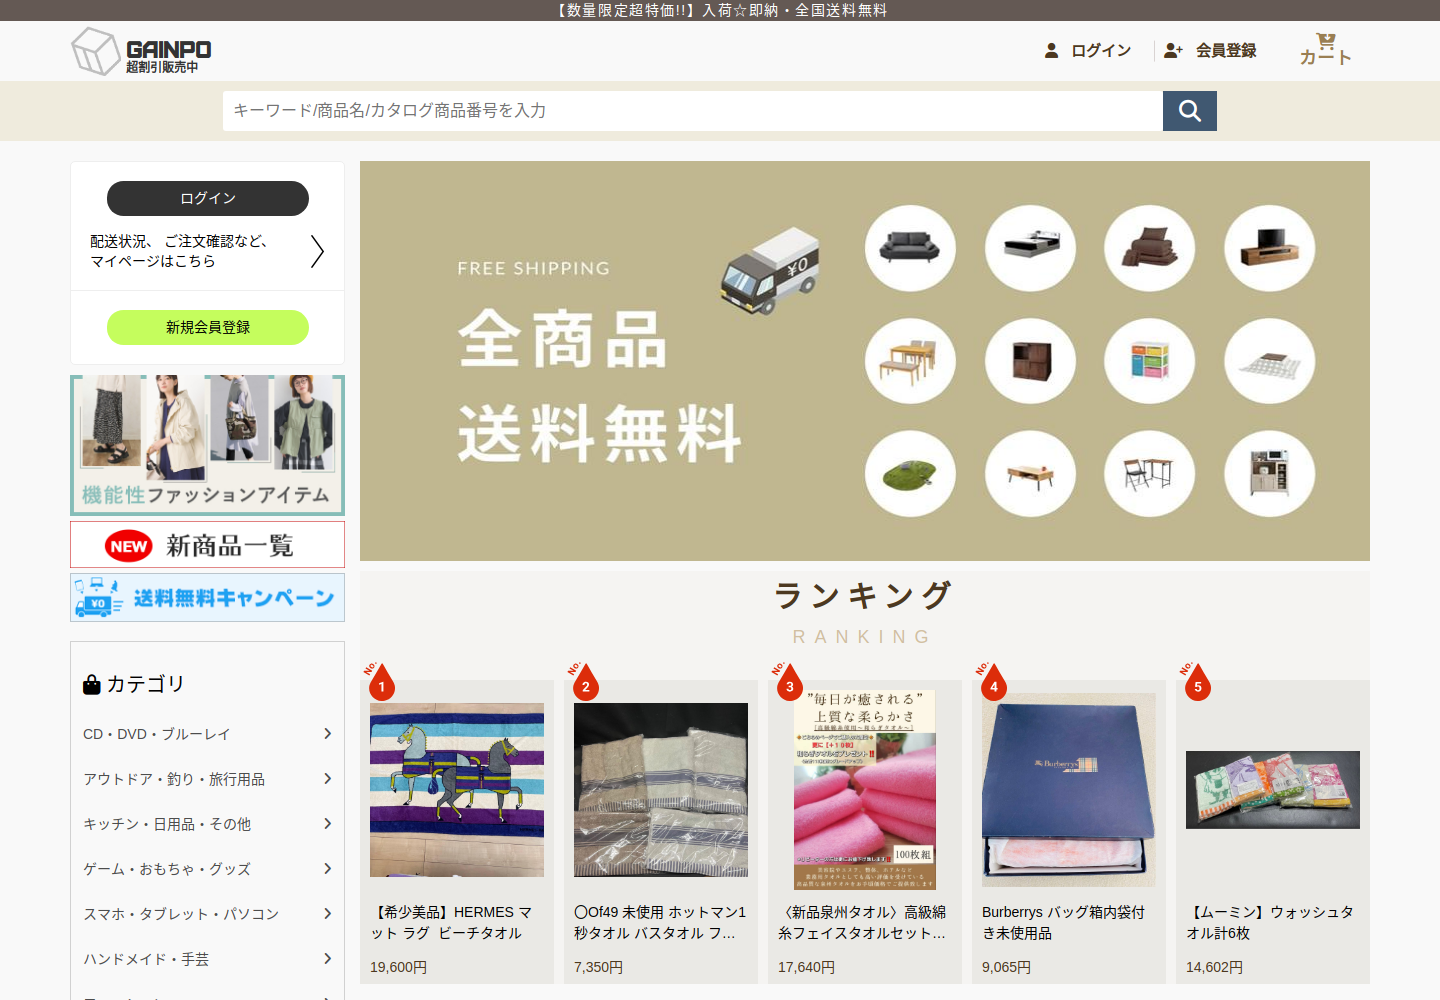
Task: Expand ゲーム・おもちゃ・グッズ category
Action: tap(208, 869)
